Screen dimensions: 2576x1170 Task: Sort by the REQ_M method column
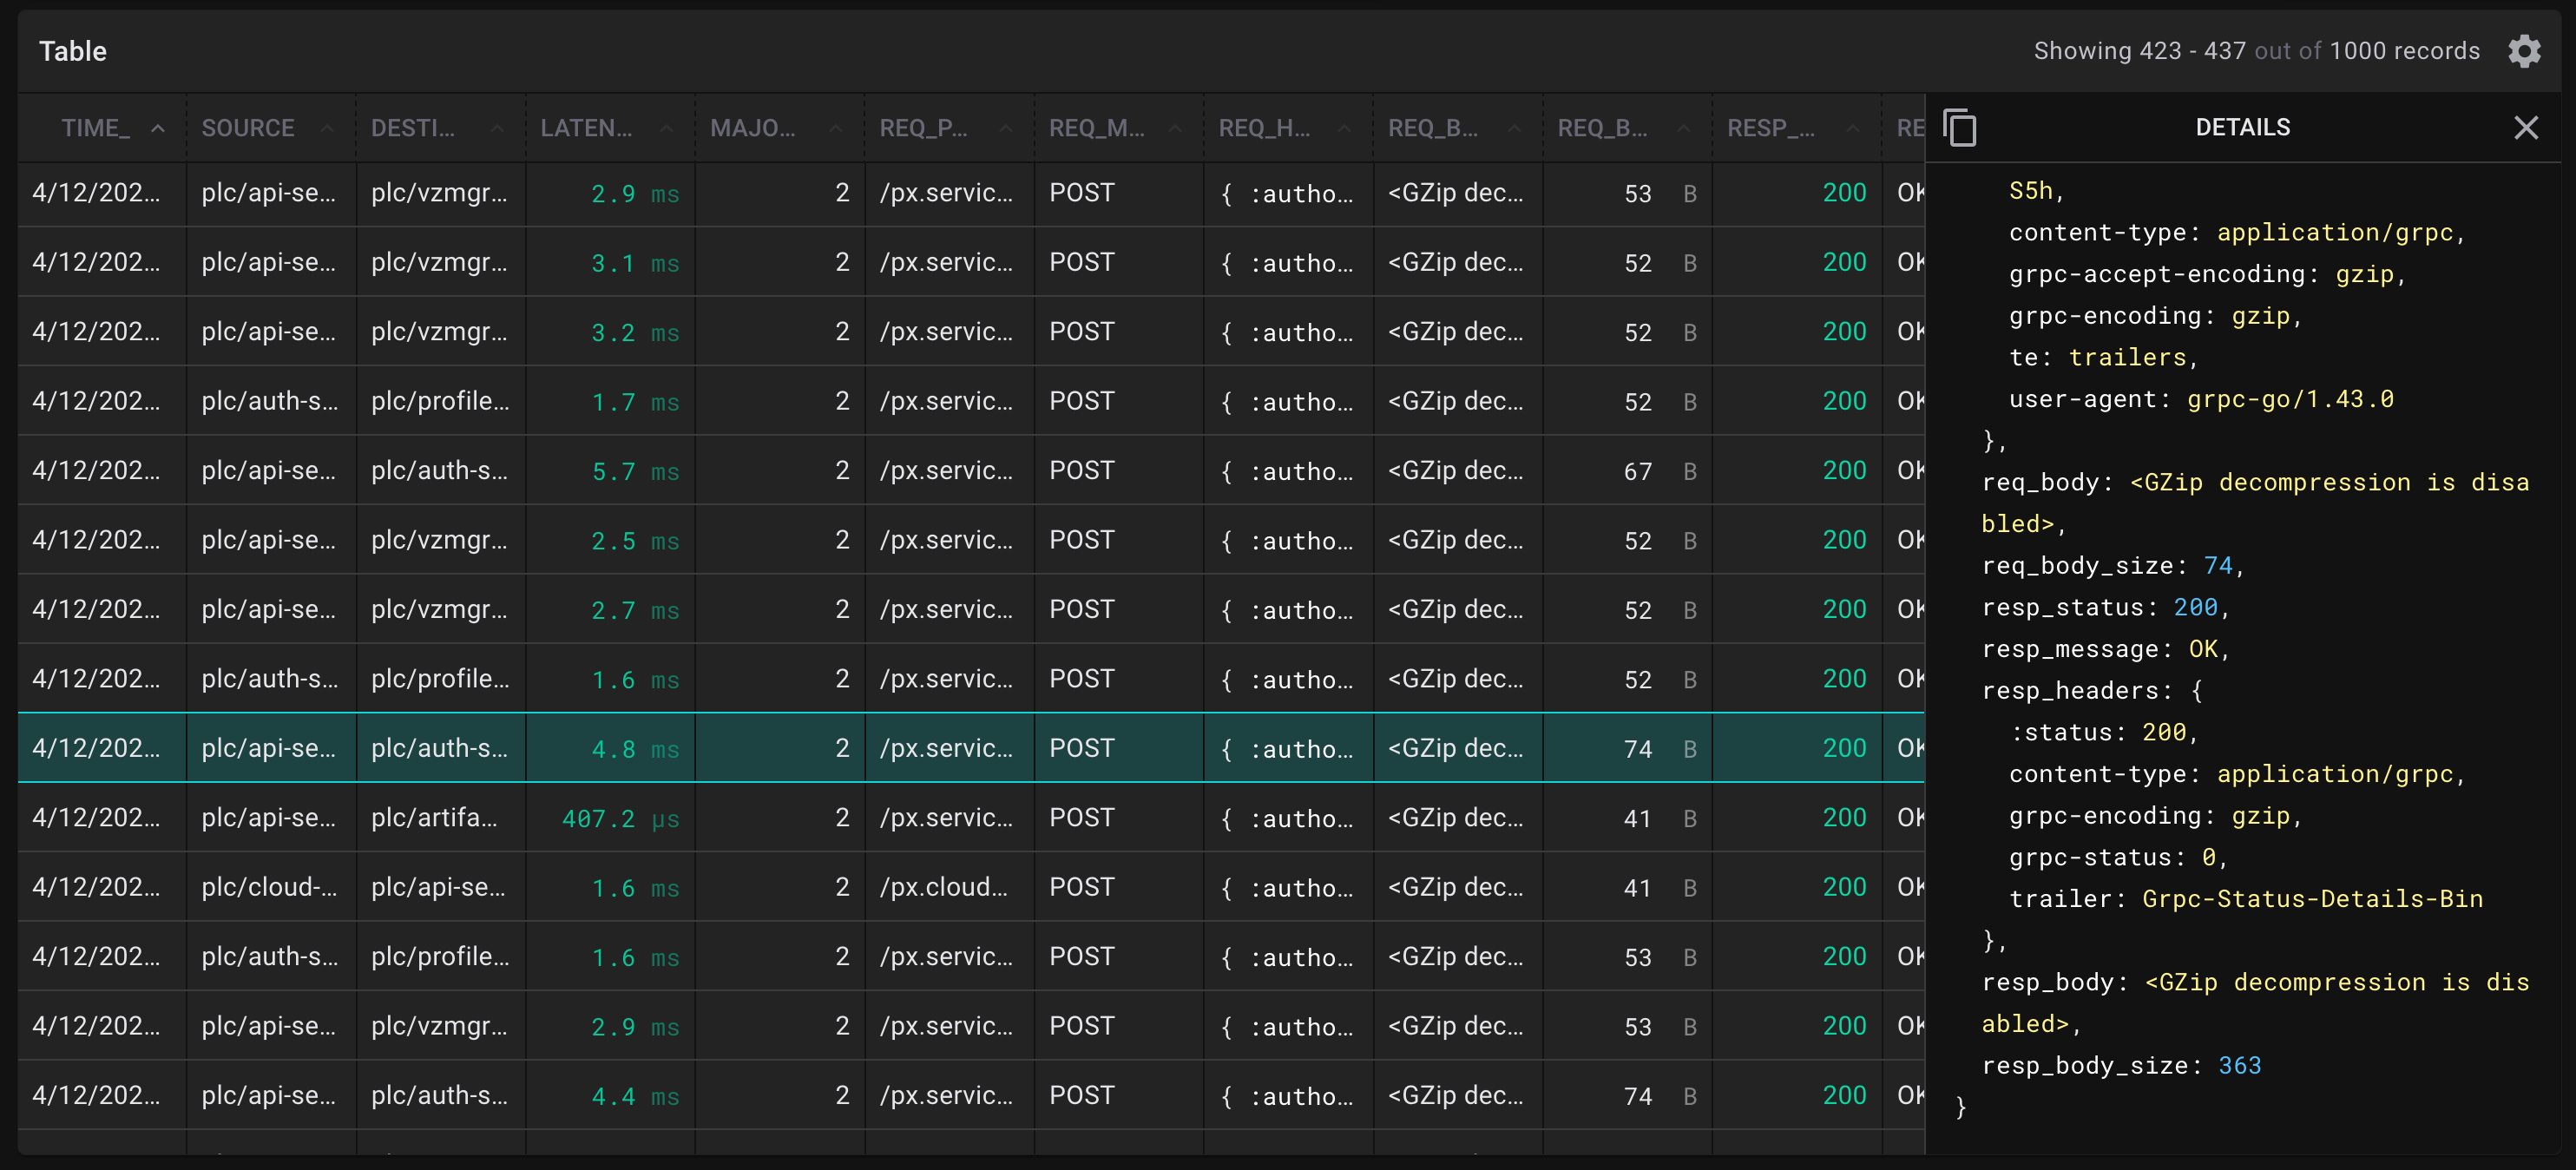coord(1175,128)
